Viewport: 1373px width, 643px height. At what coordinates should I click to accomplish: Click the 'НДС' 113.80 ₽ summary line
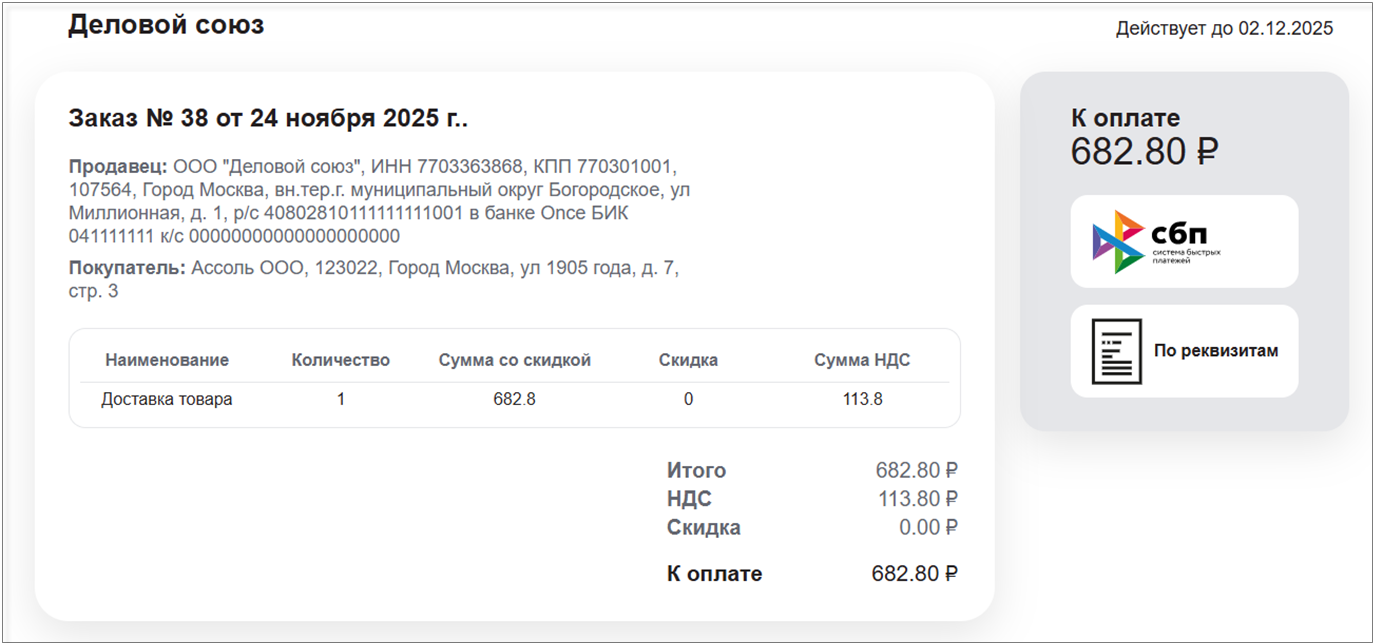[x=812, y=499]
